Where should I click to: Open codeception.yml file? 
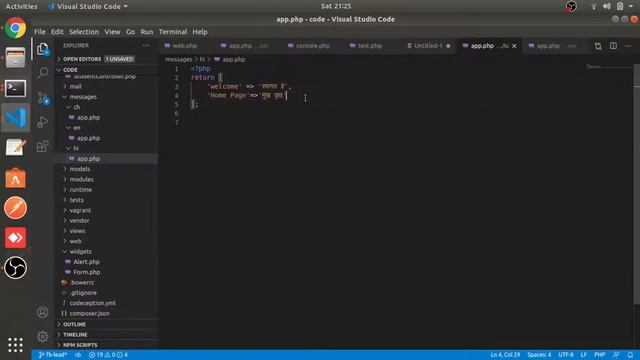click(92, 303)
